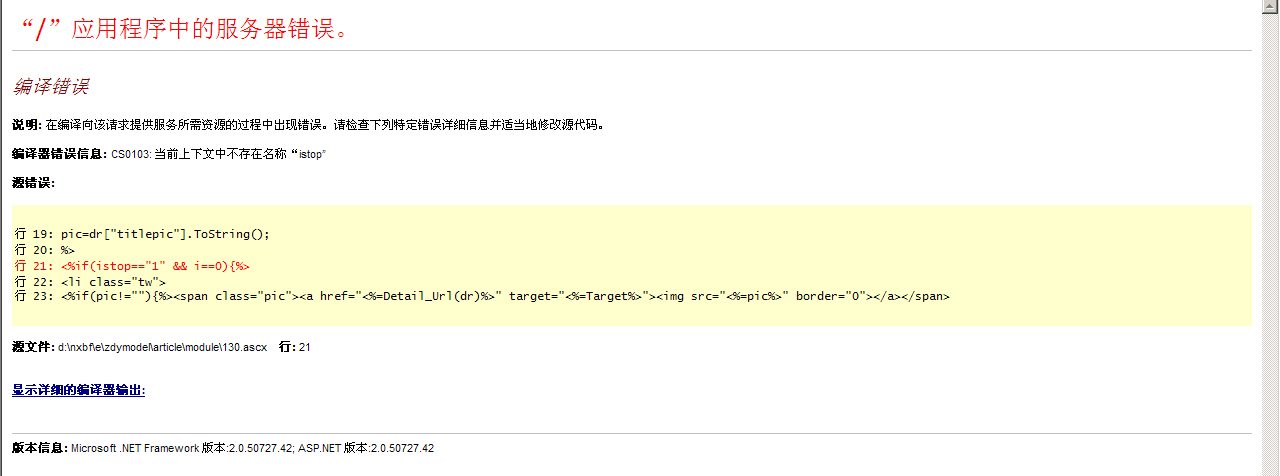Screen dimensions: 1280x476
Task: Click the 源文件 label
Action: (x=33, y=347)
